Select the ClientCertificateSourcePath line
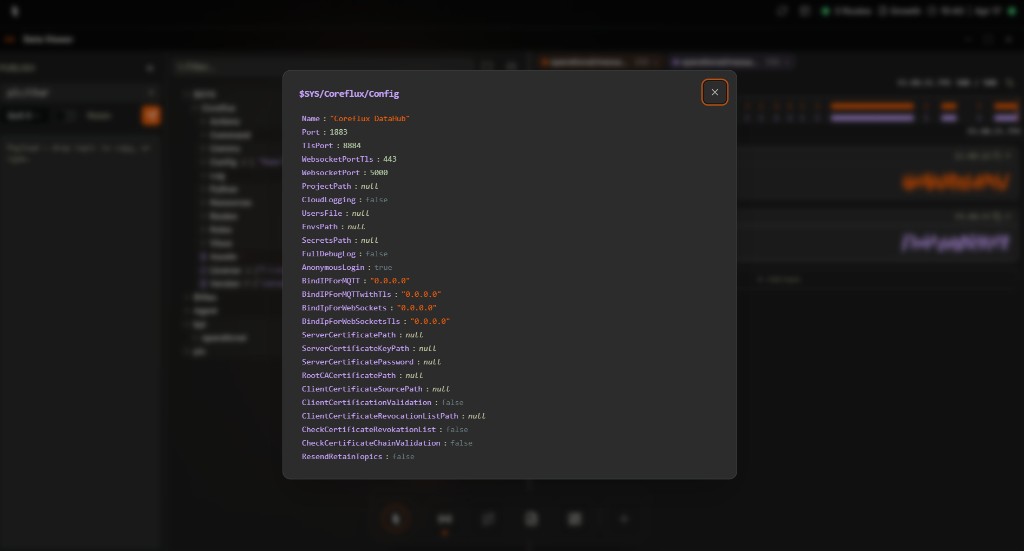This screenshot has height=551, width=1024. pyautogui.click(x=376, y=389)
